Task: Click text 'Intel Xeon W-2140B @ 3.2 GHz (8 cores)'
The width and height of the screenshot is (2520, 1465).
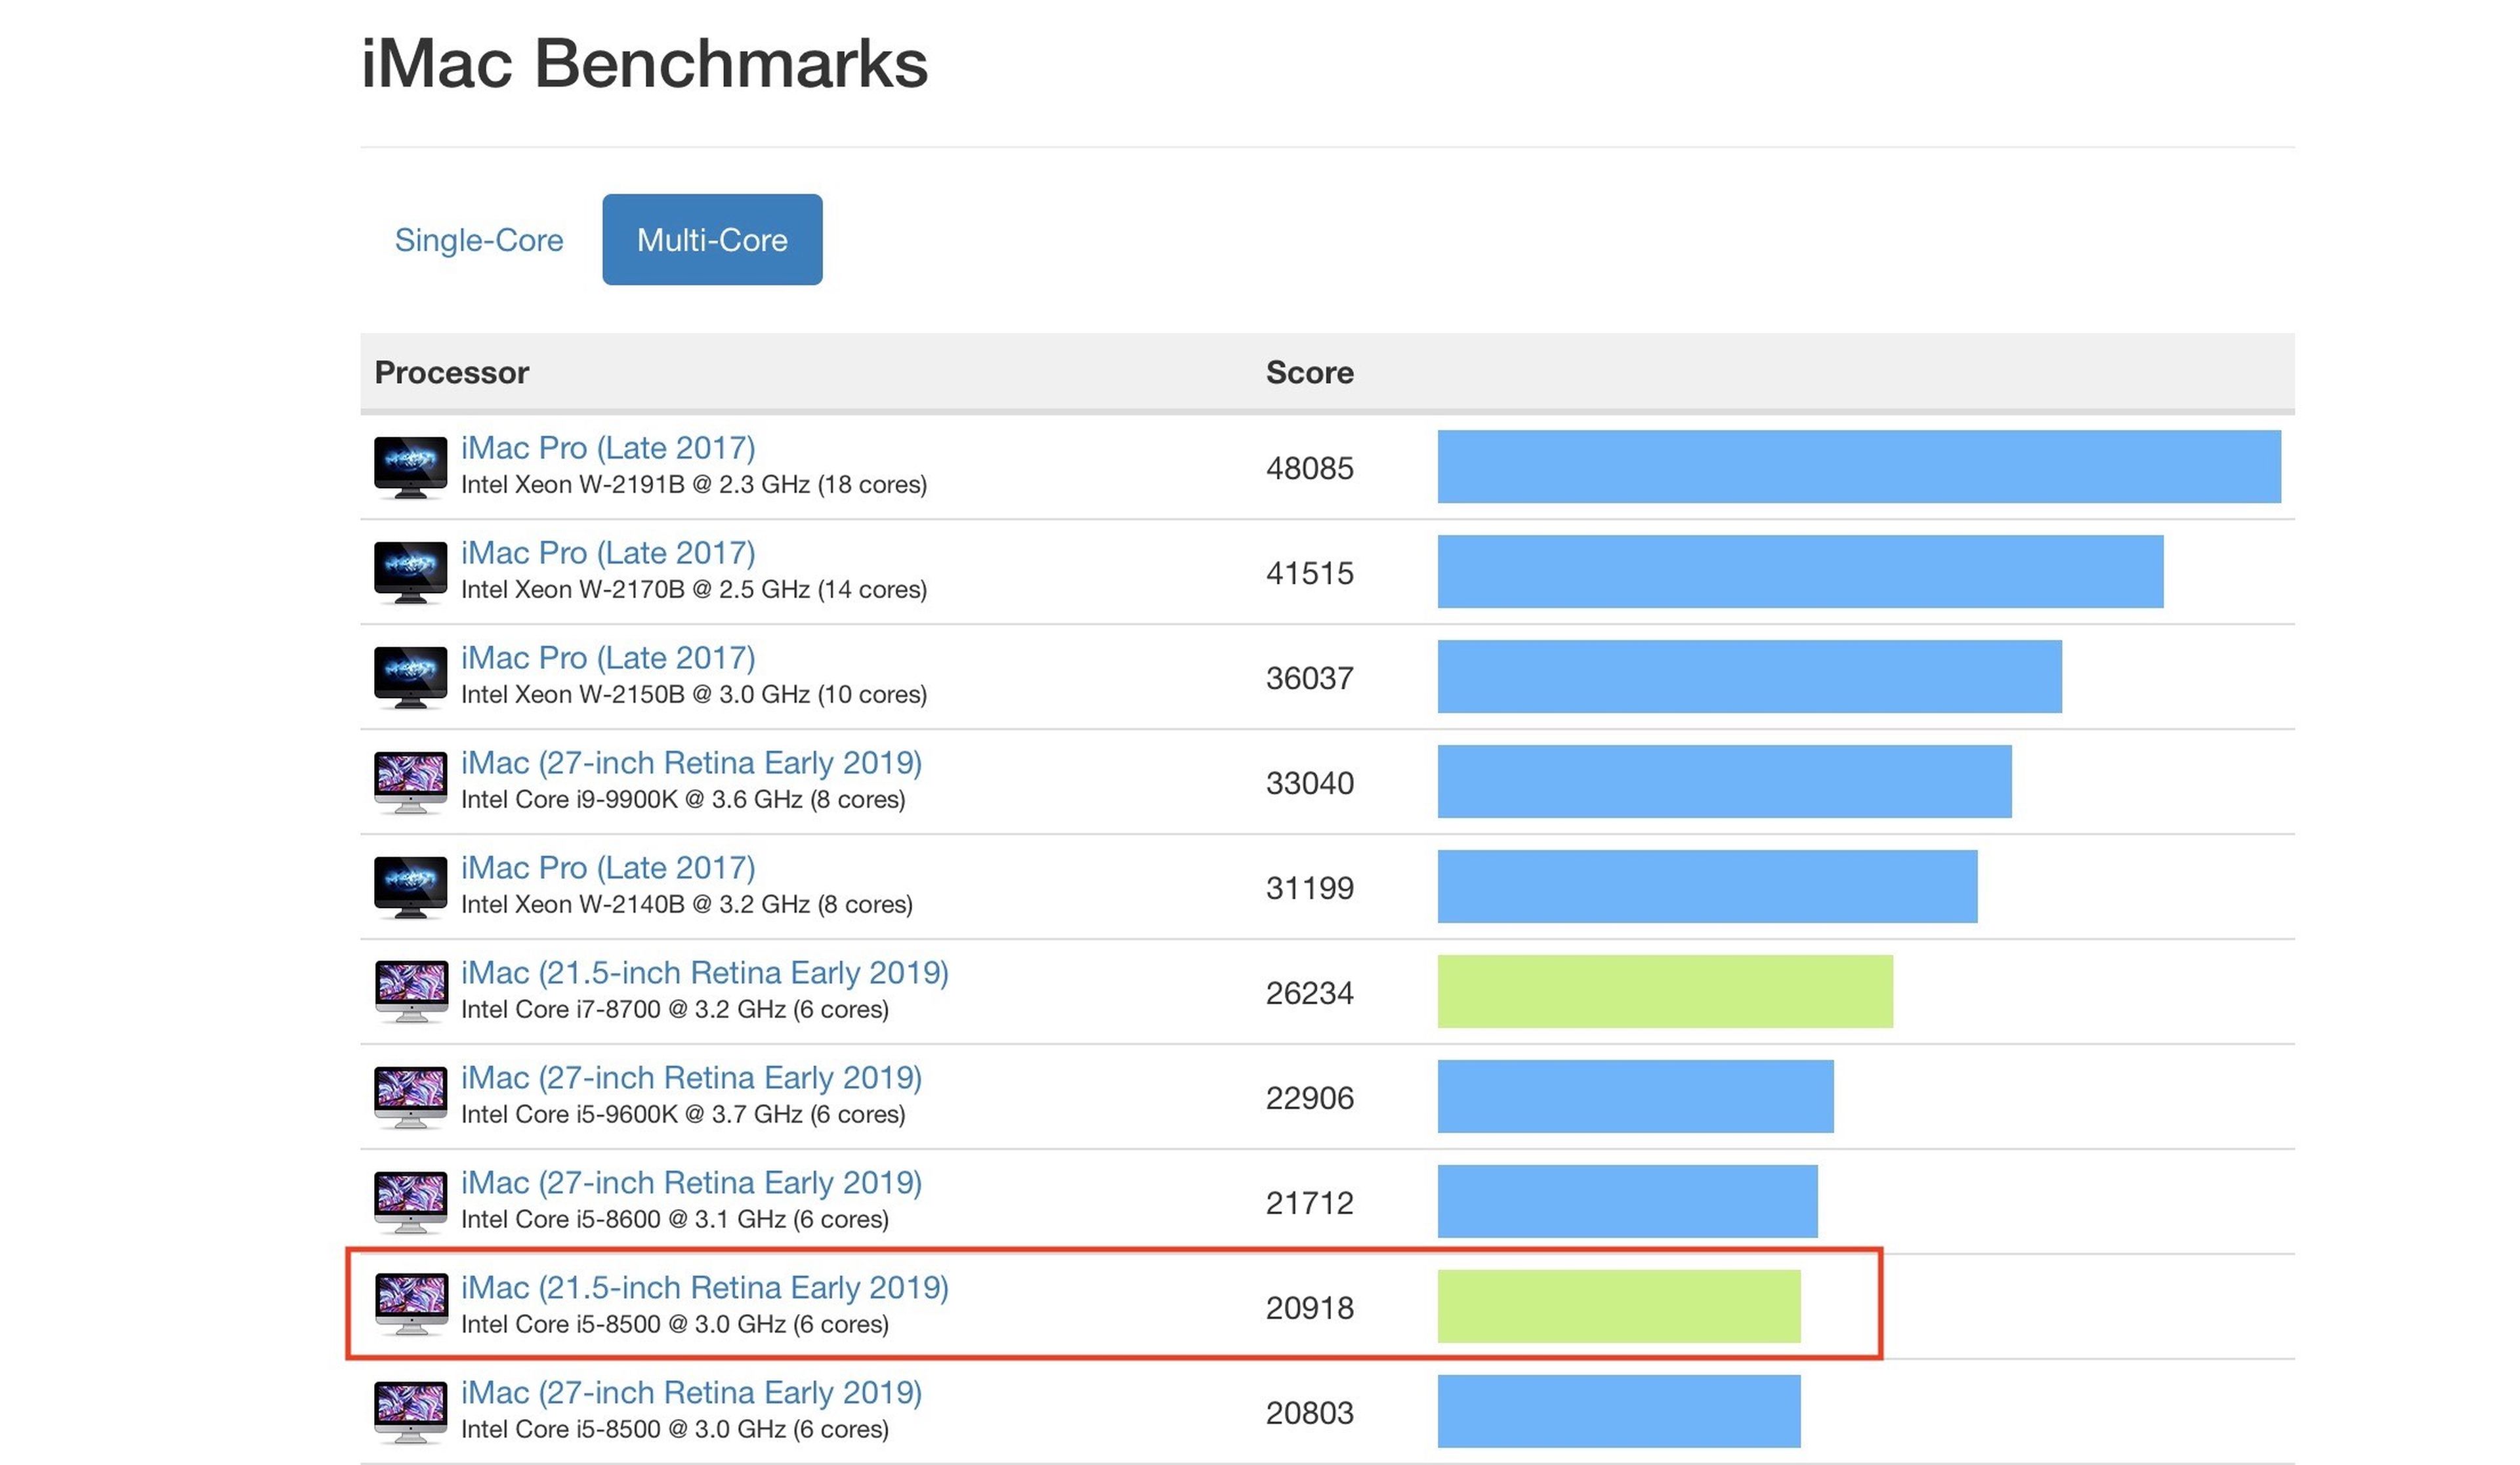Action: point(687,905)
